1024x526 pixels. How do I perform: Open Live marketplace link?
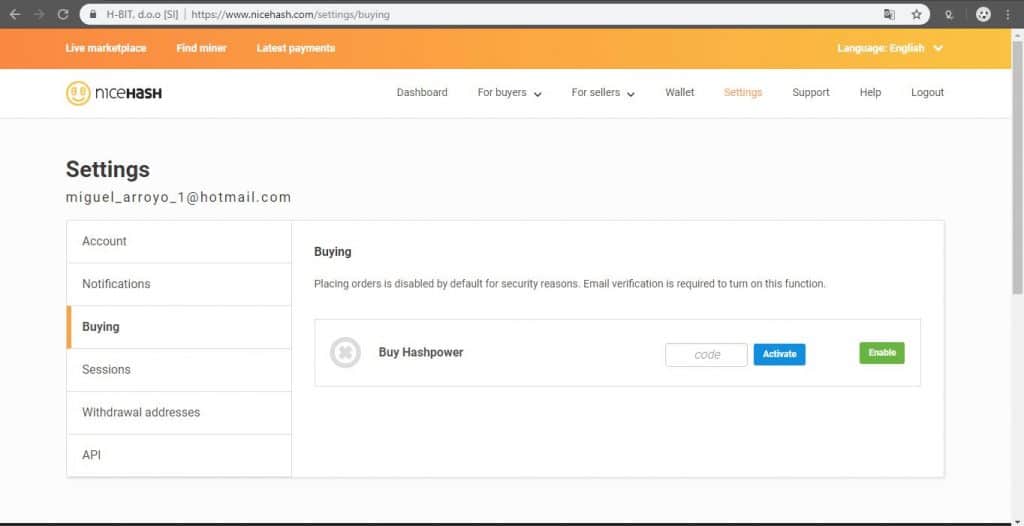click(x=106, y=48)
